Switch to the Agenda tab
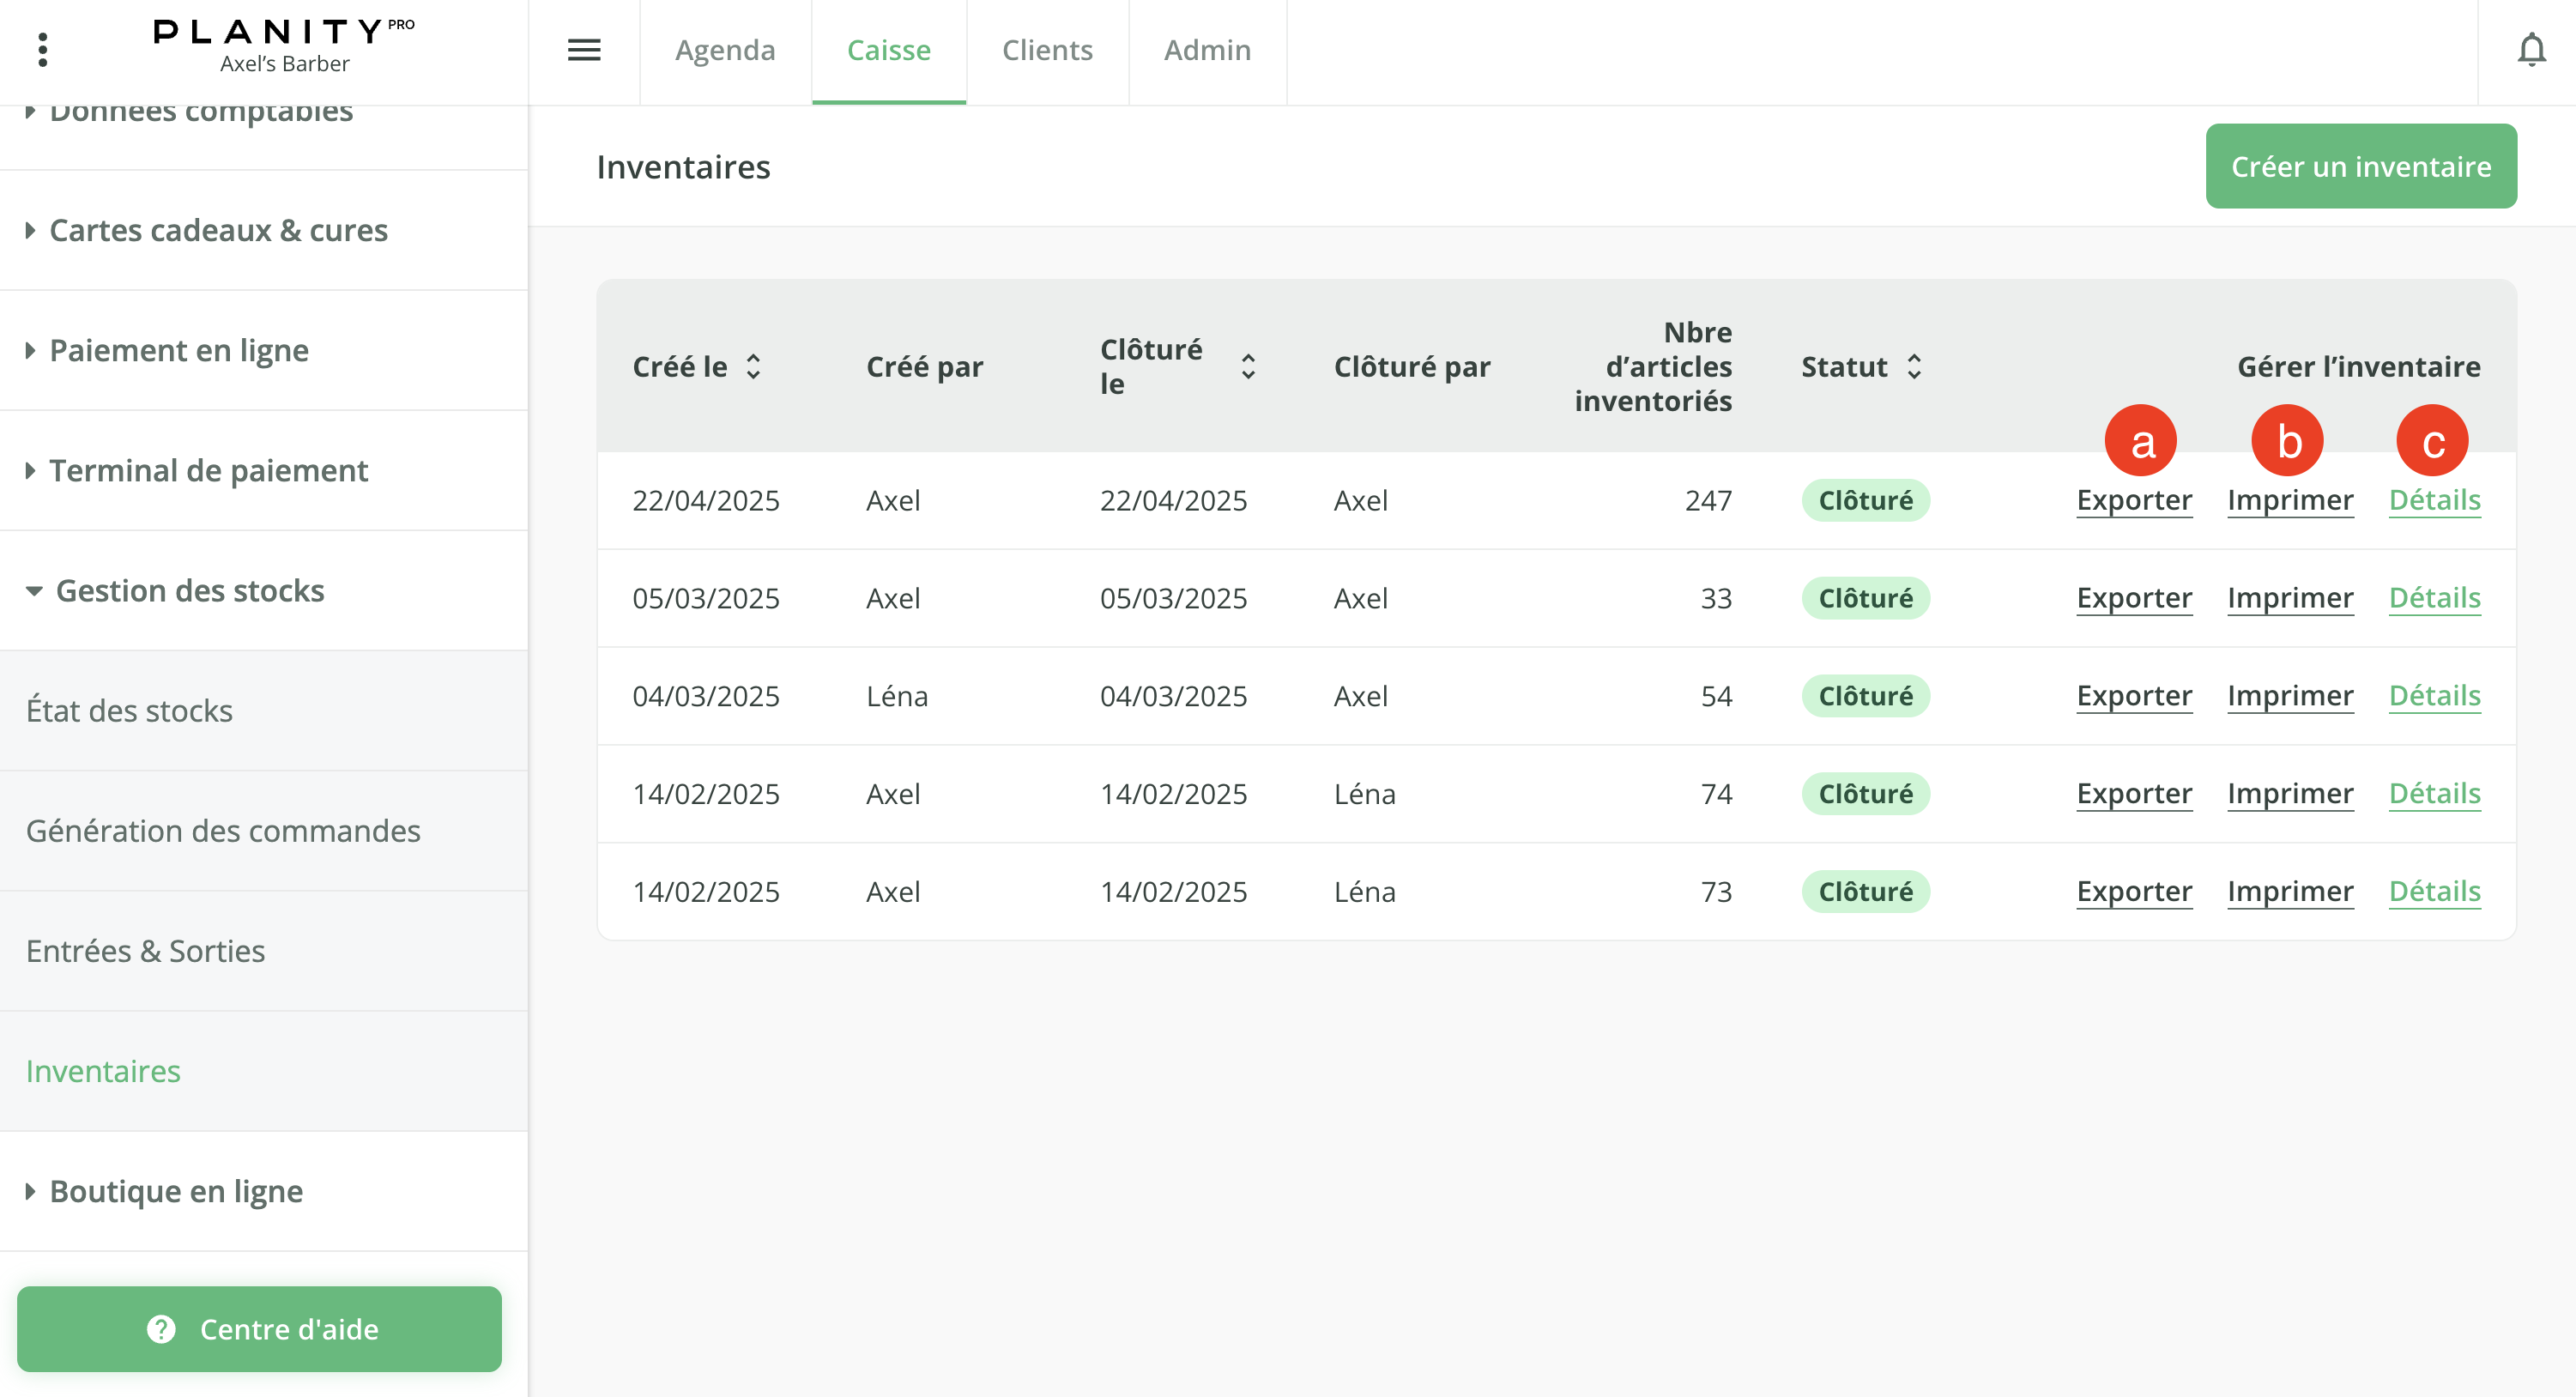Screen dimensions: 2576x1397 (x=725, y=50)
